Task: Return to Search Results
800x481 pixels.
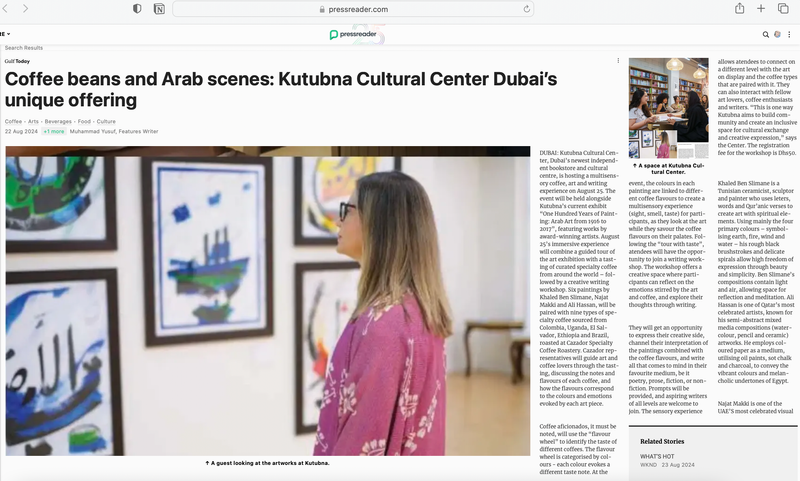Action: [23, 48]
